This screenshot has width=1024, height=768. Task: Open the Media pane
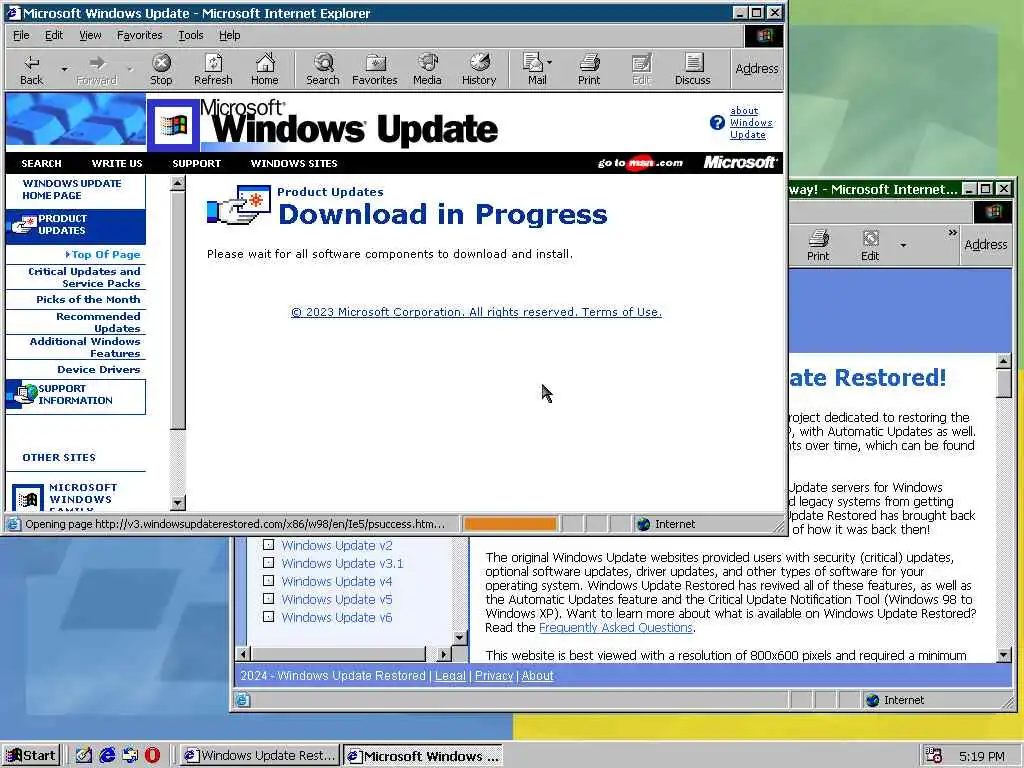pos(427,69)
